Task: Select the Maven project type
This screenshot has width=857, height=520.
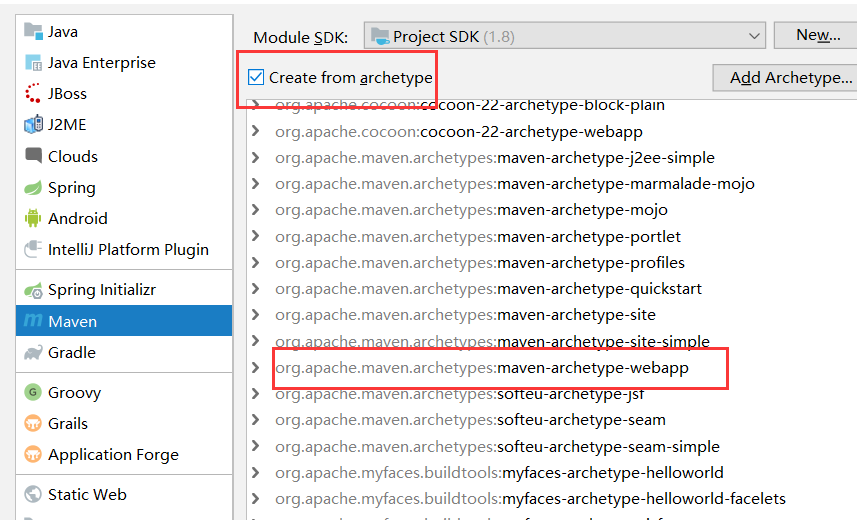Action: (x=124, y=321)
